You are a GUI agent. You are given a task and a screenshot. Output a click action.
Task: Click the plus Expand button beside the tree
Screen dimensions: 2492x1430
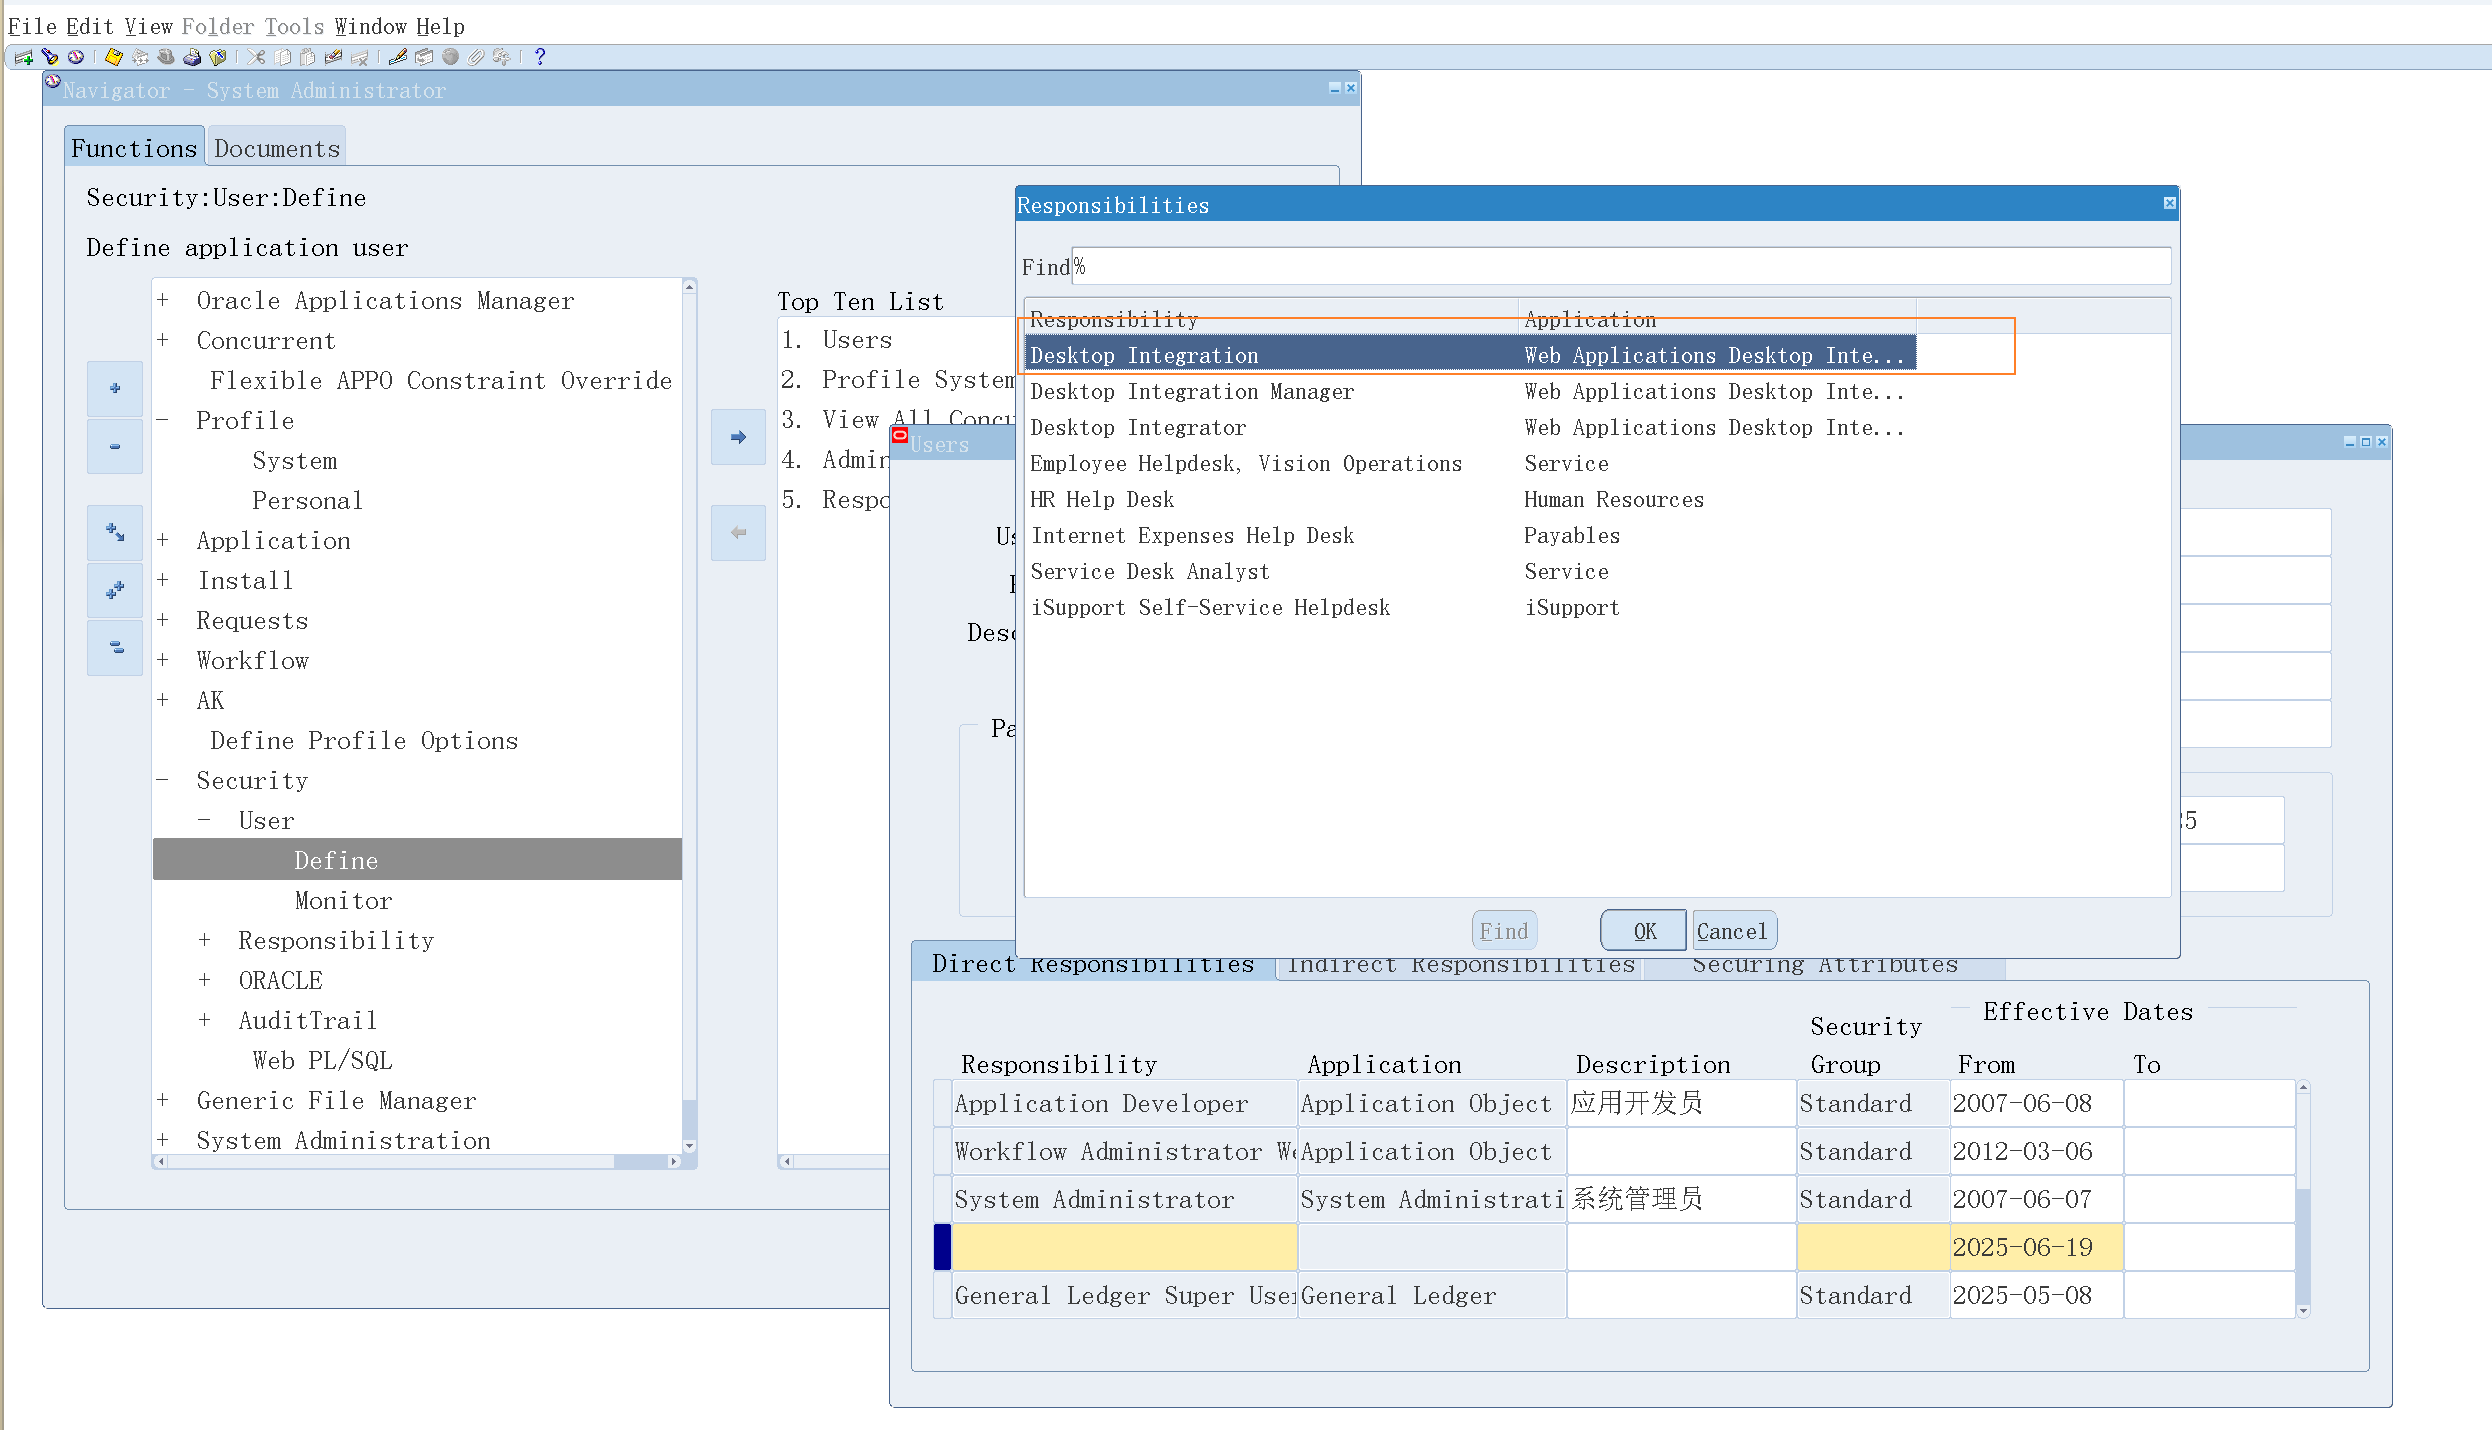click(115, 388)
